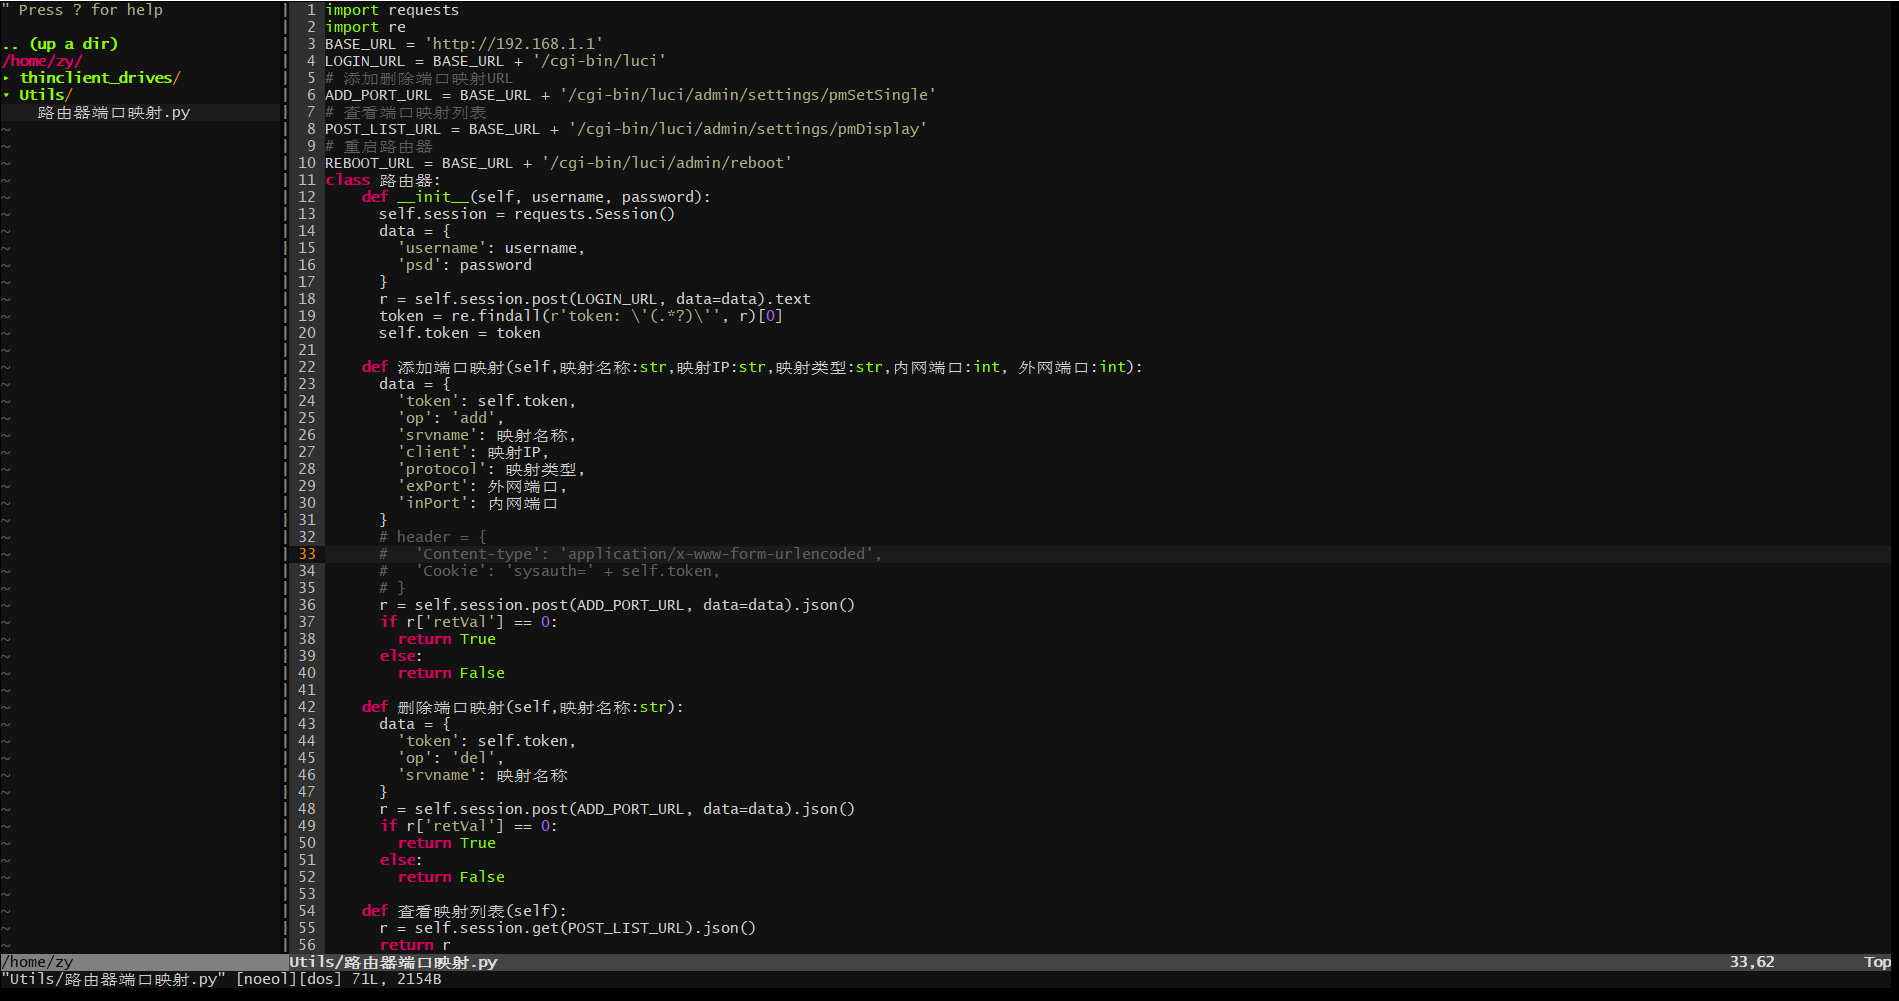Click the BASE_URL string 'http://192.168.1.1'
The height and width of the screenshot is (1001, 1899).
coord(514,44)
